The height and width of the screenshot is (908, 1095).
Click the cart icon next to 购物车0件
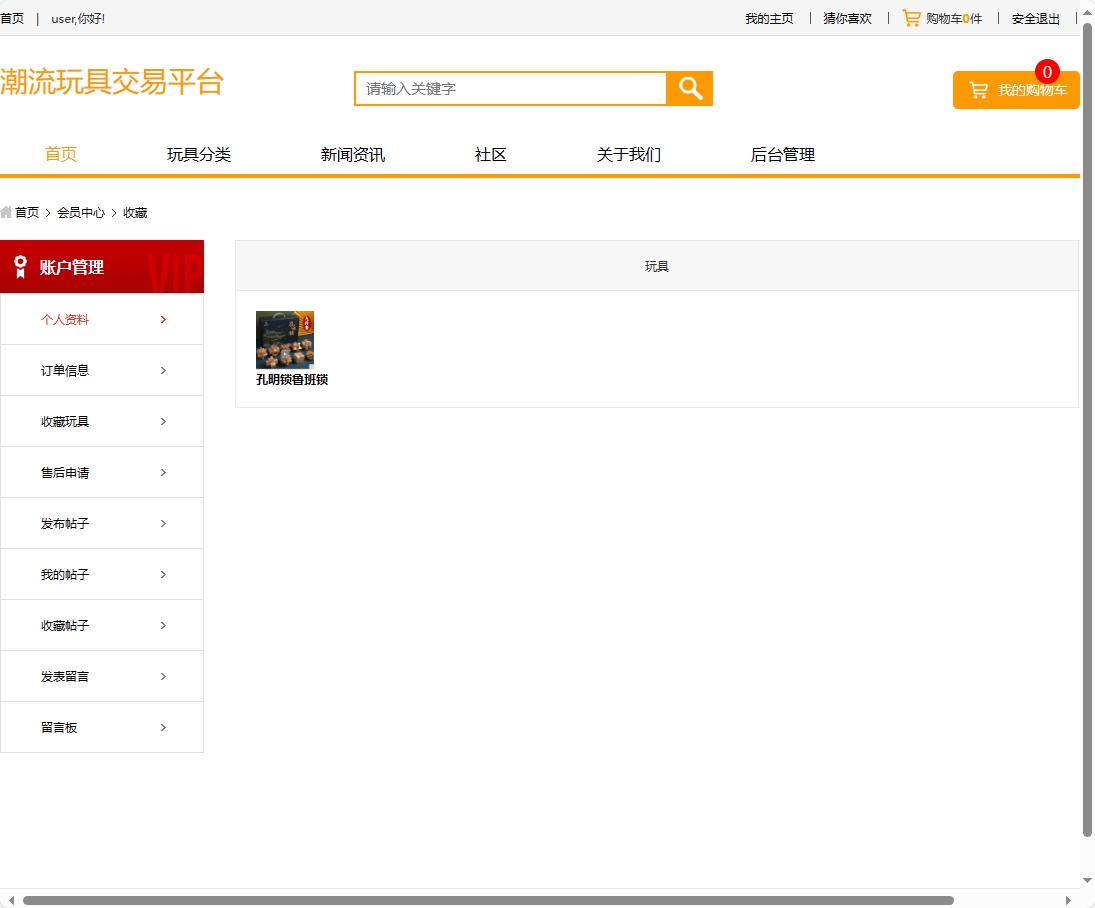tap(911, 18)
